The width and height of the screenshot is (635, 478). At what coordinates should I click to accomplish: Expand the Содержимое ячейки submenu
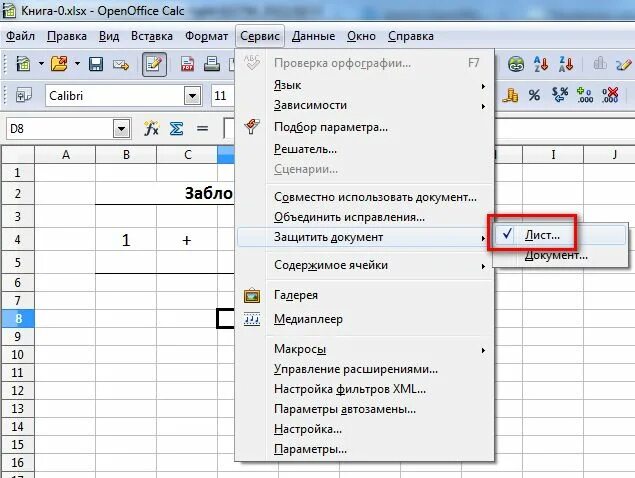point(364,265)
